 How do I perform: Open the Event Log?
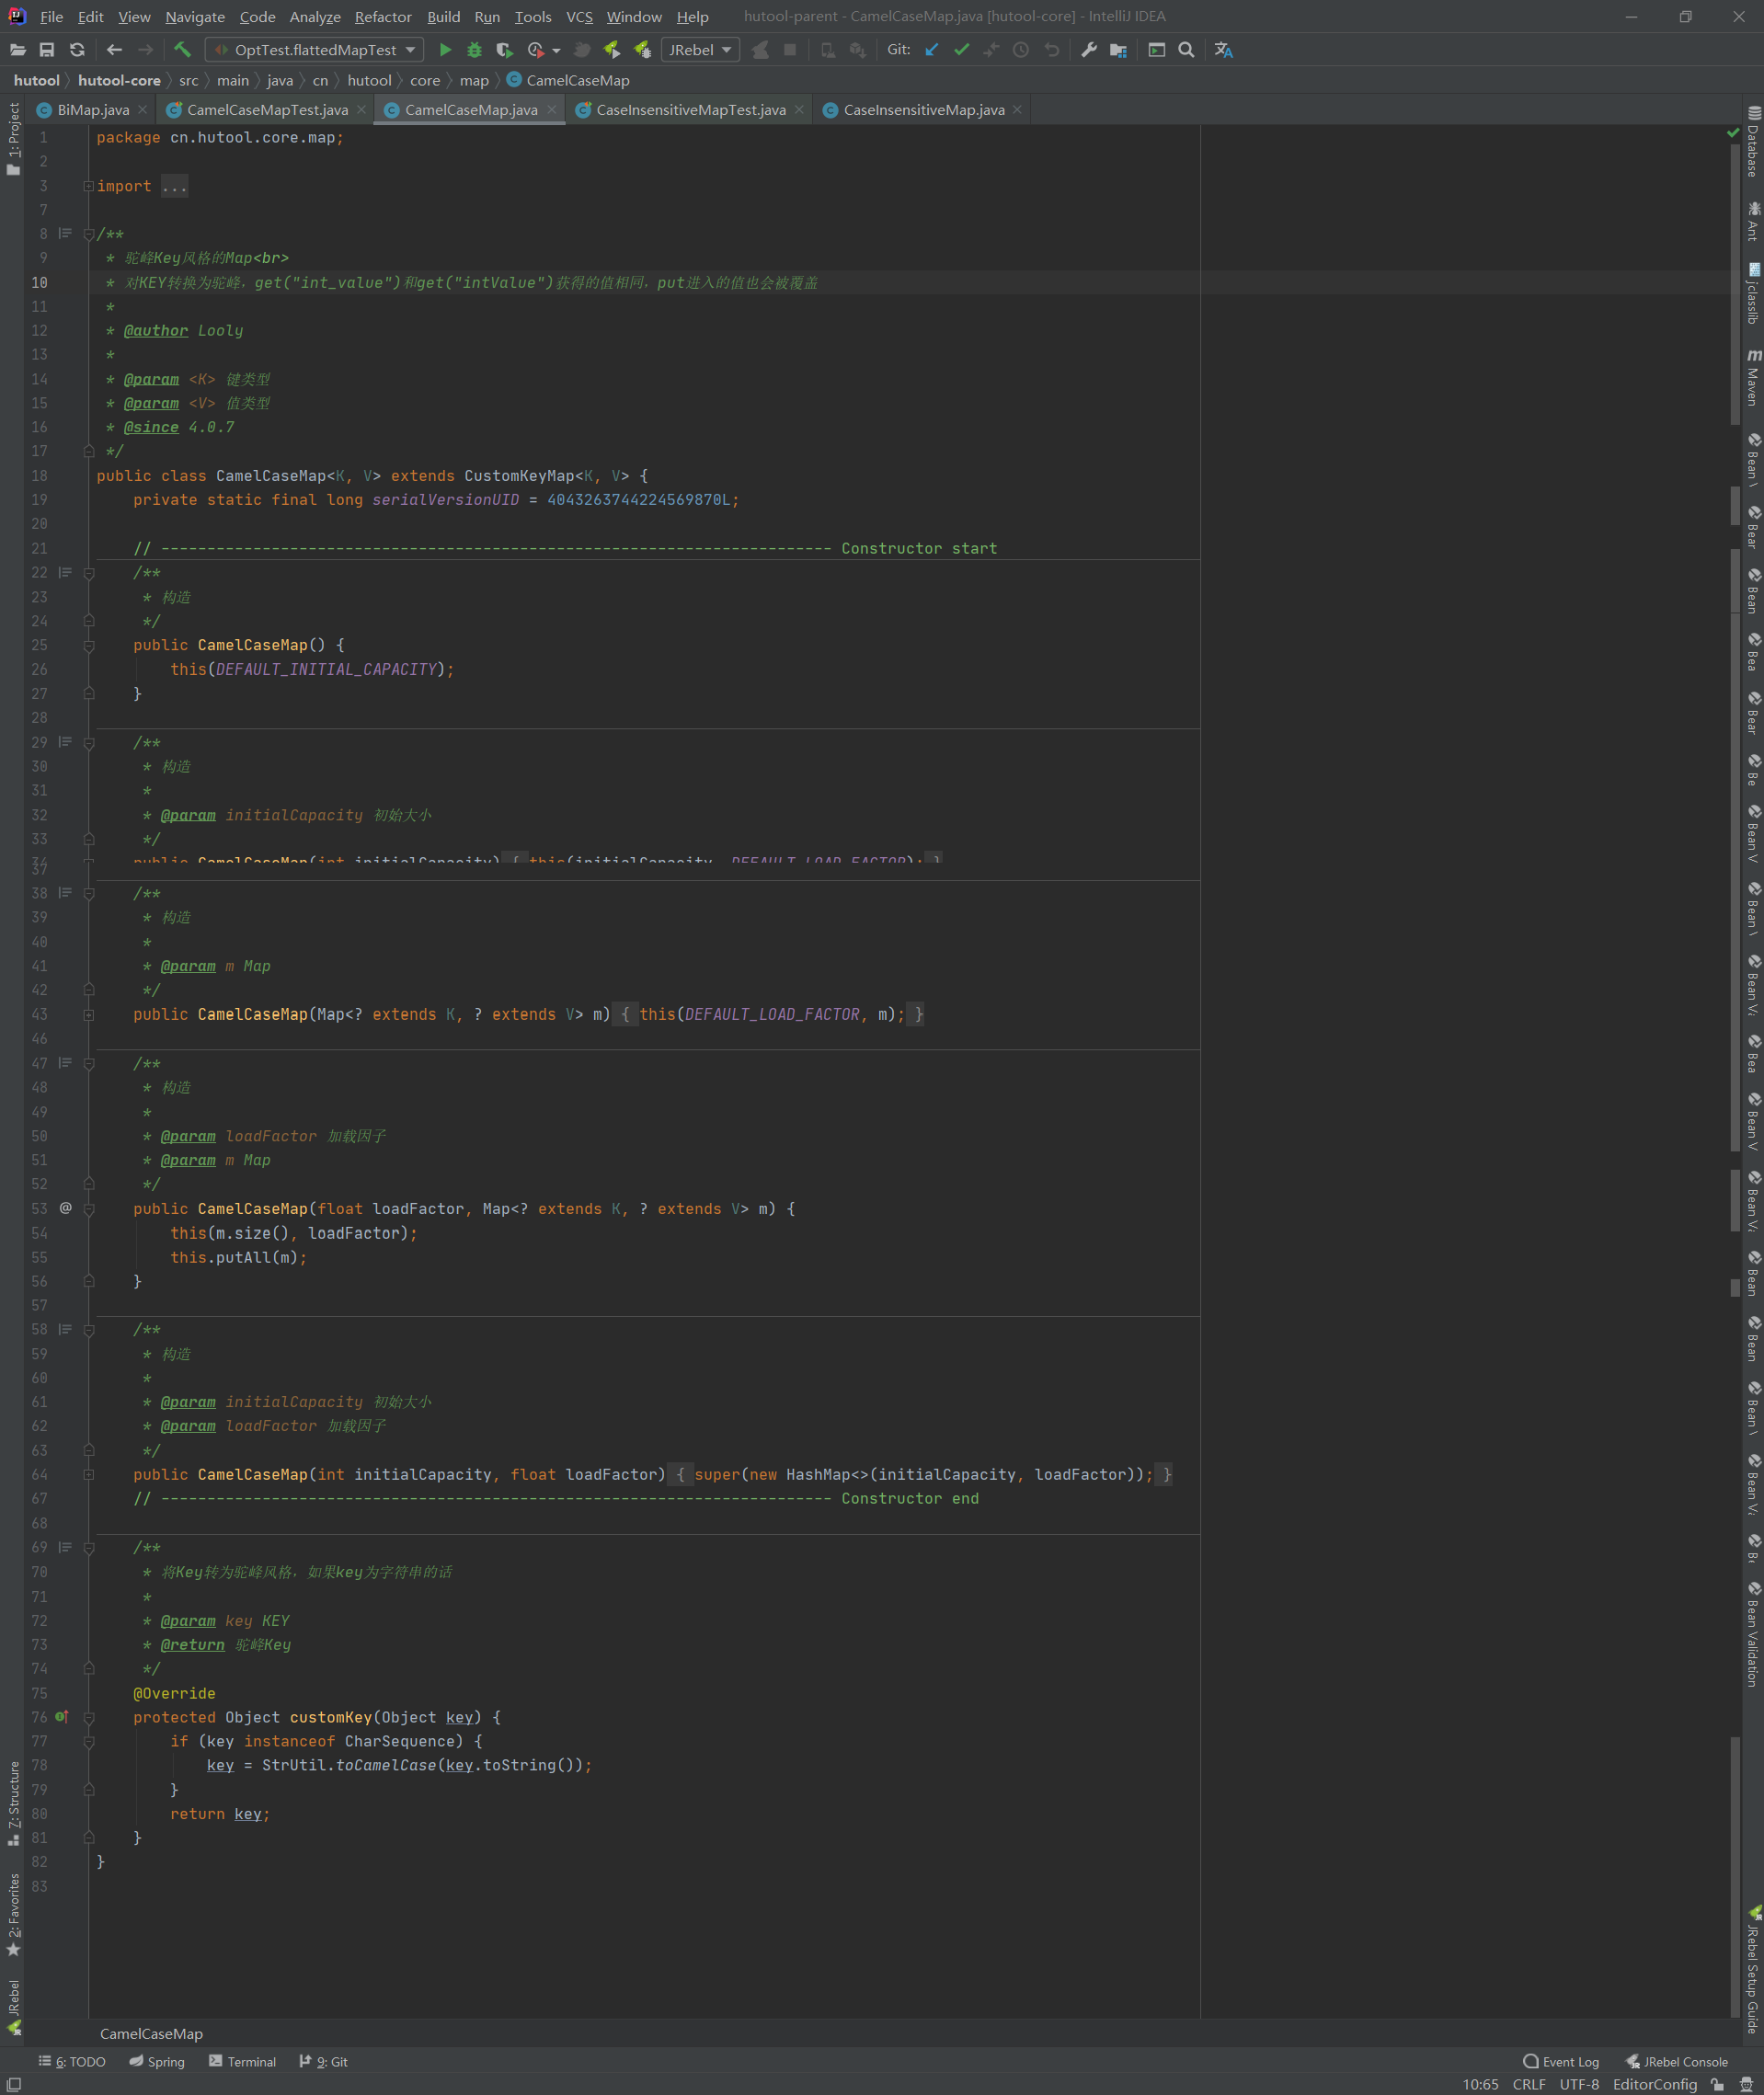1561,2061
